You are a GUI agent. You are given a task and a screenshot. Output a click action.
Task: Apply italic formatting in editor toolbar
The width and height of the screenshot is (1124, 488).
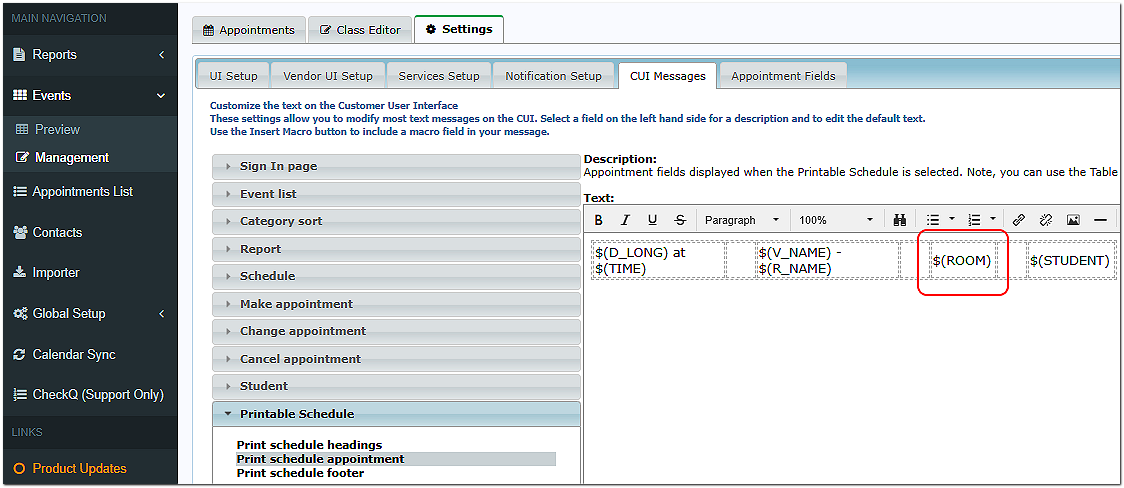pyautogui.click(x=626, y=220)
